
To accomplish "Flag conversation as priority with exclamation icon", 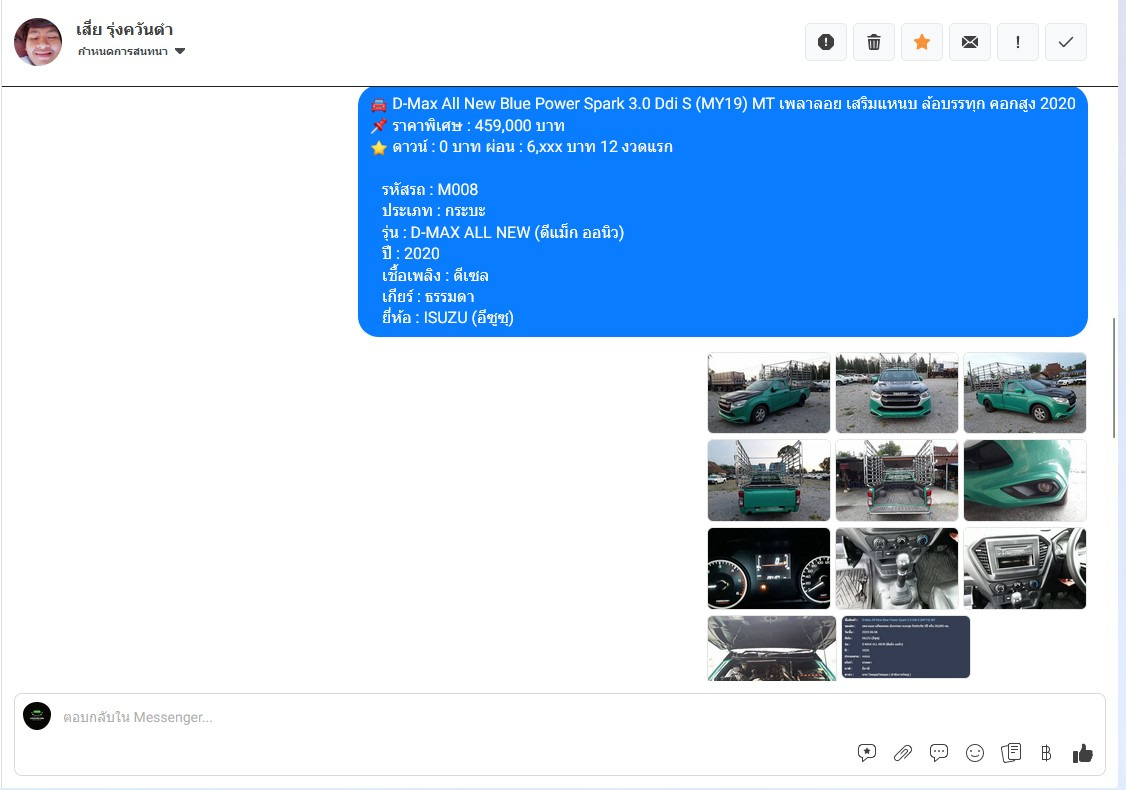I will point(1018,42).
